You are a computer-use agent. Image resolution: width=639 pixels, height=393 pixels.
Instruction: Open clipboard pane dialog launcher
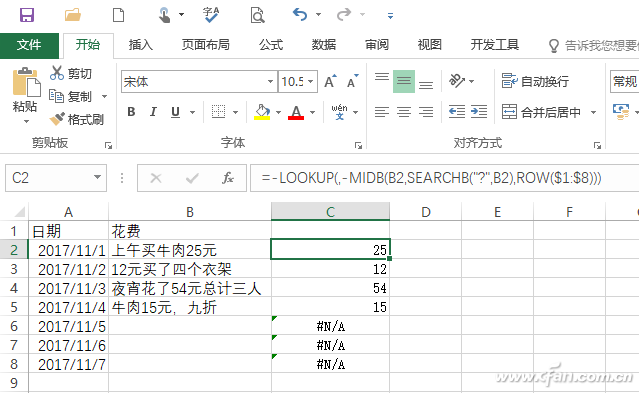[x=108, y=145]
